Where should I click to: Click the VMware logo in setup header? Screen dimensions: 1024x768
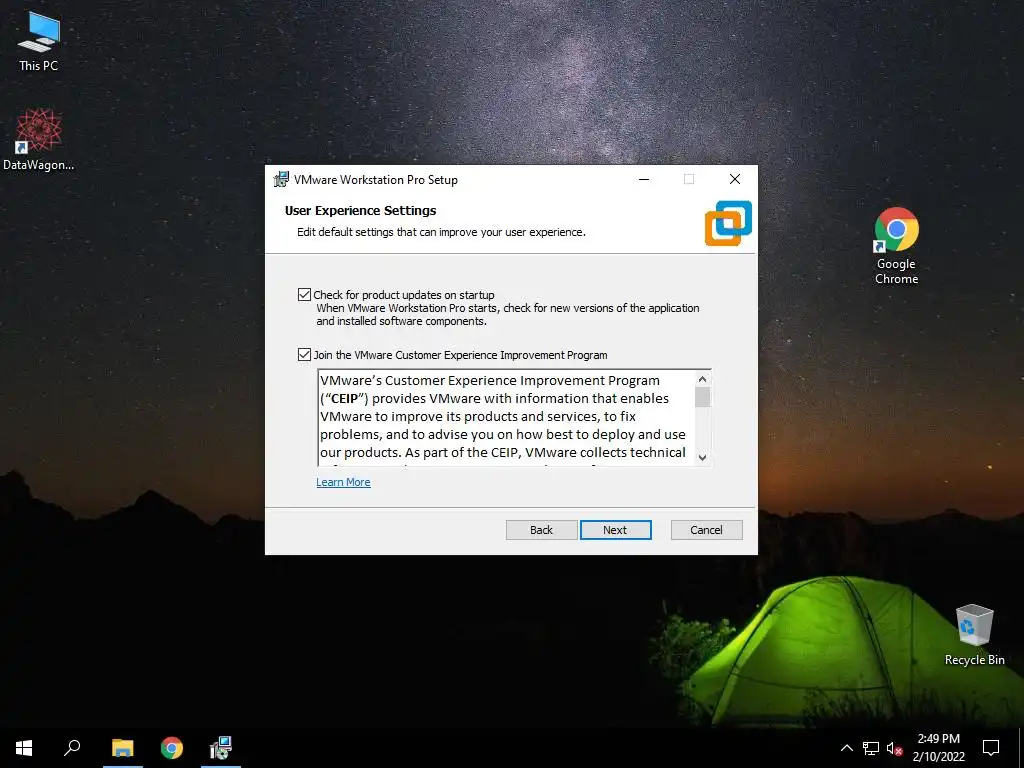point(728,223)
